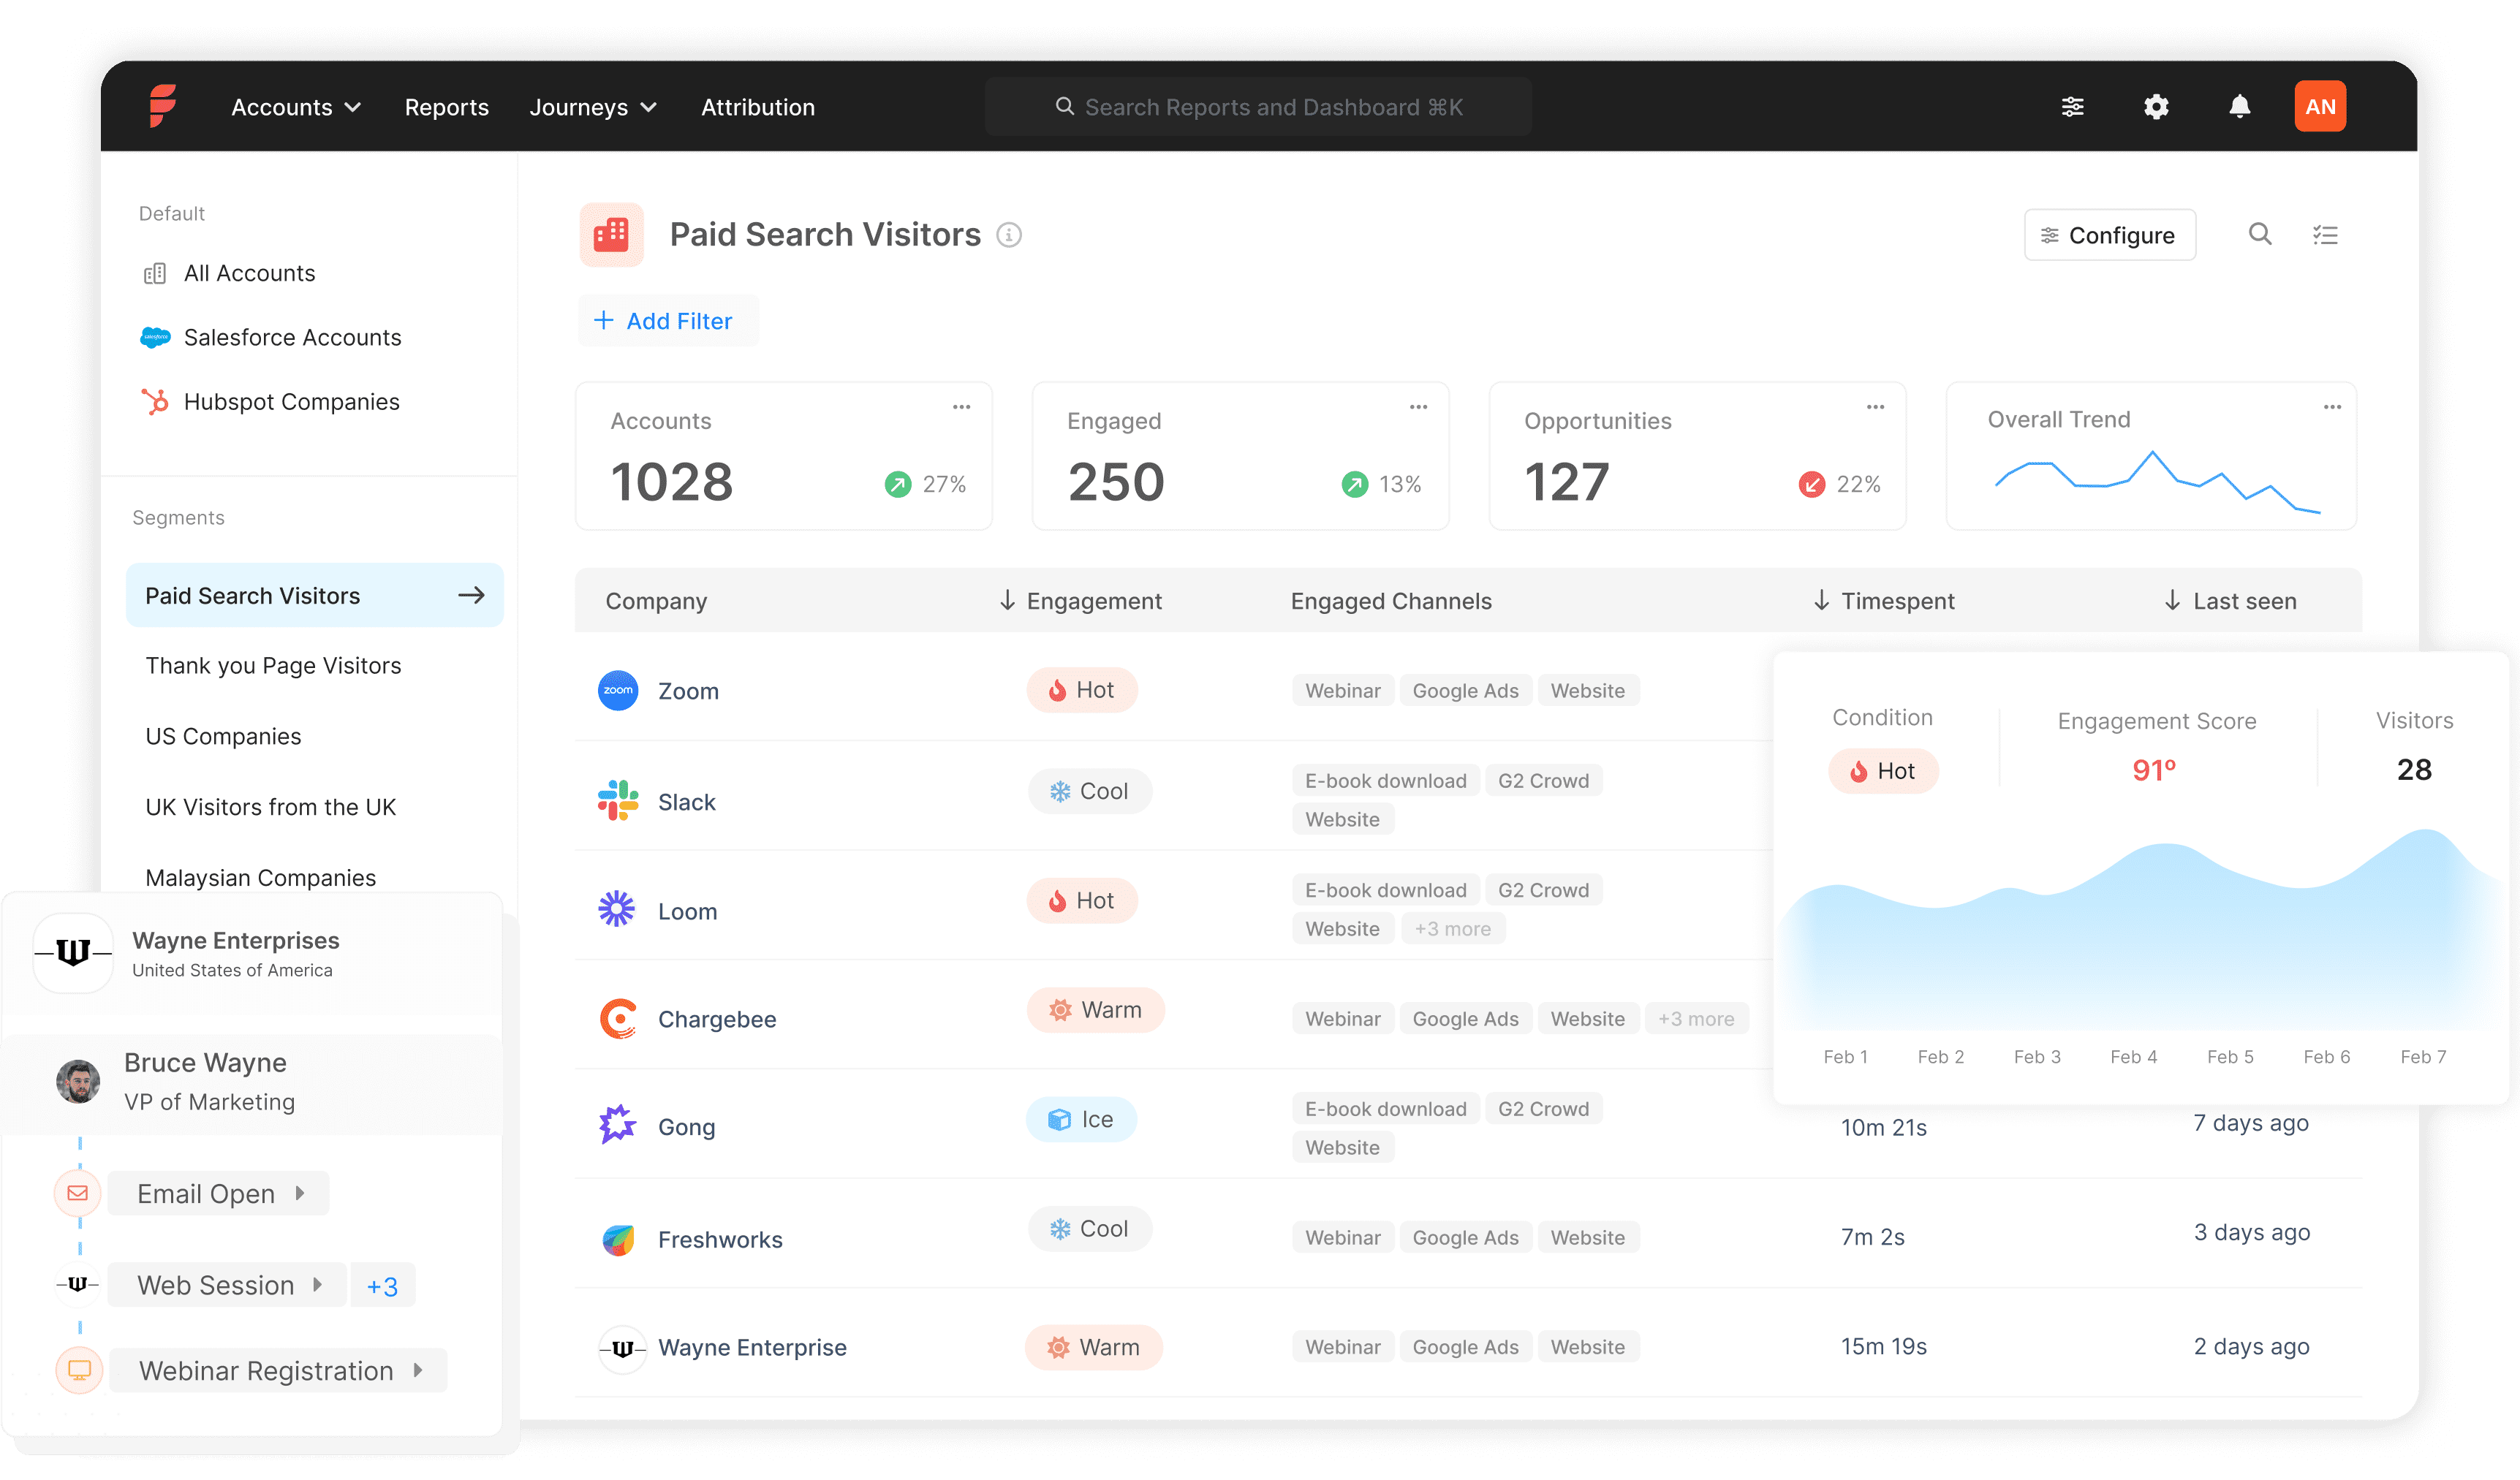Open the notifications bell
2520x1480 pixels.
(x=2239, y=106)
